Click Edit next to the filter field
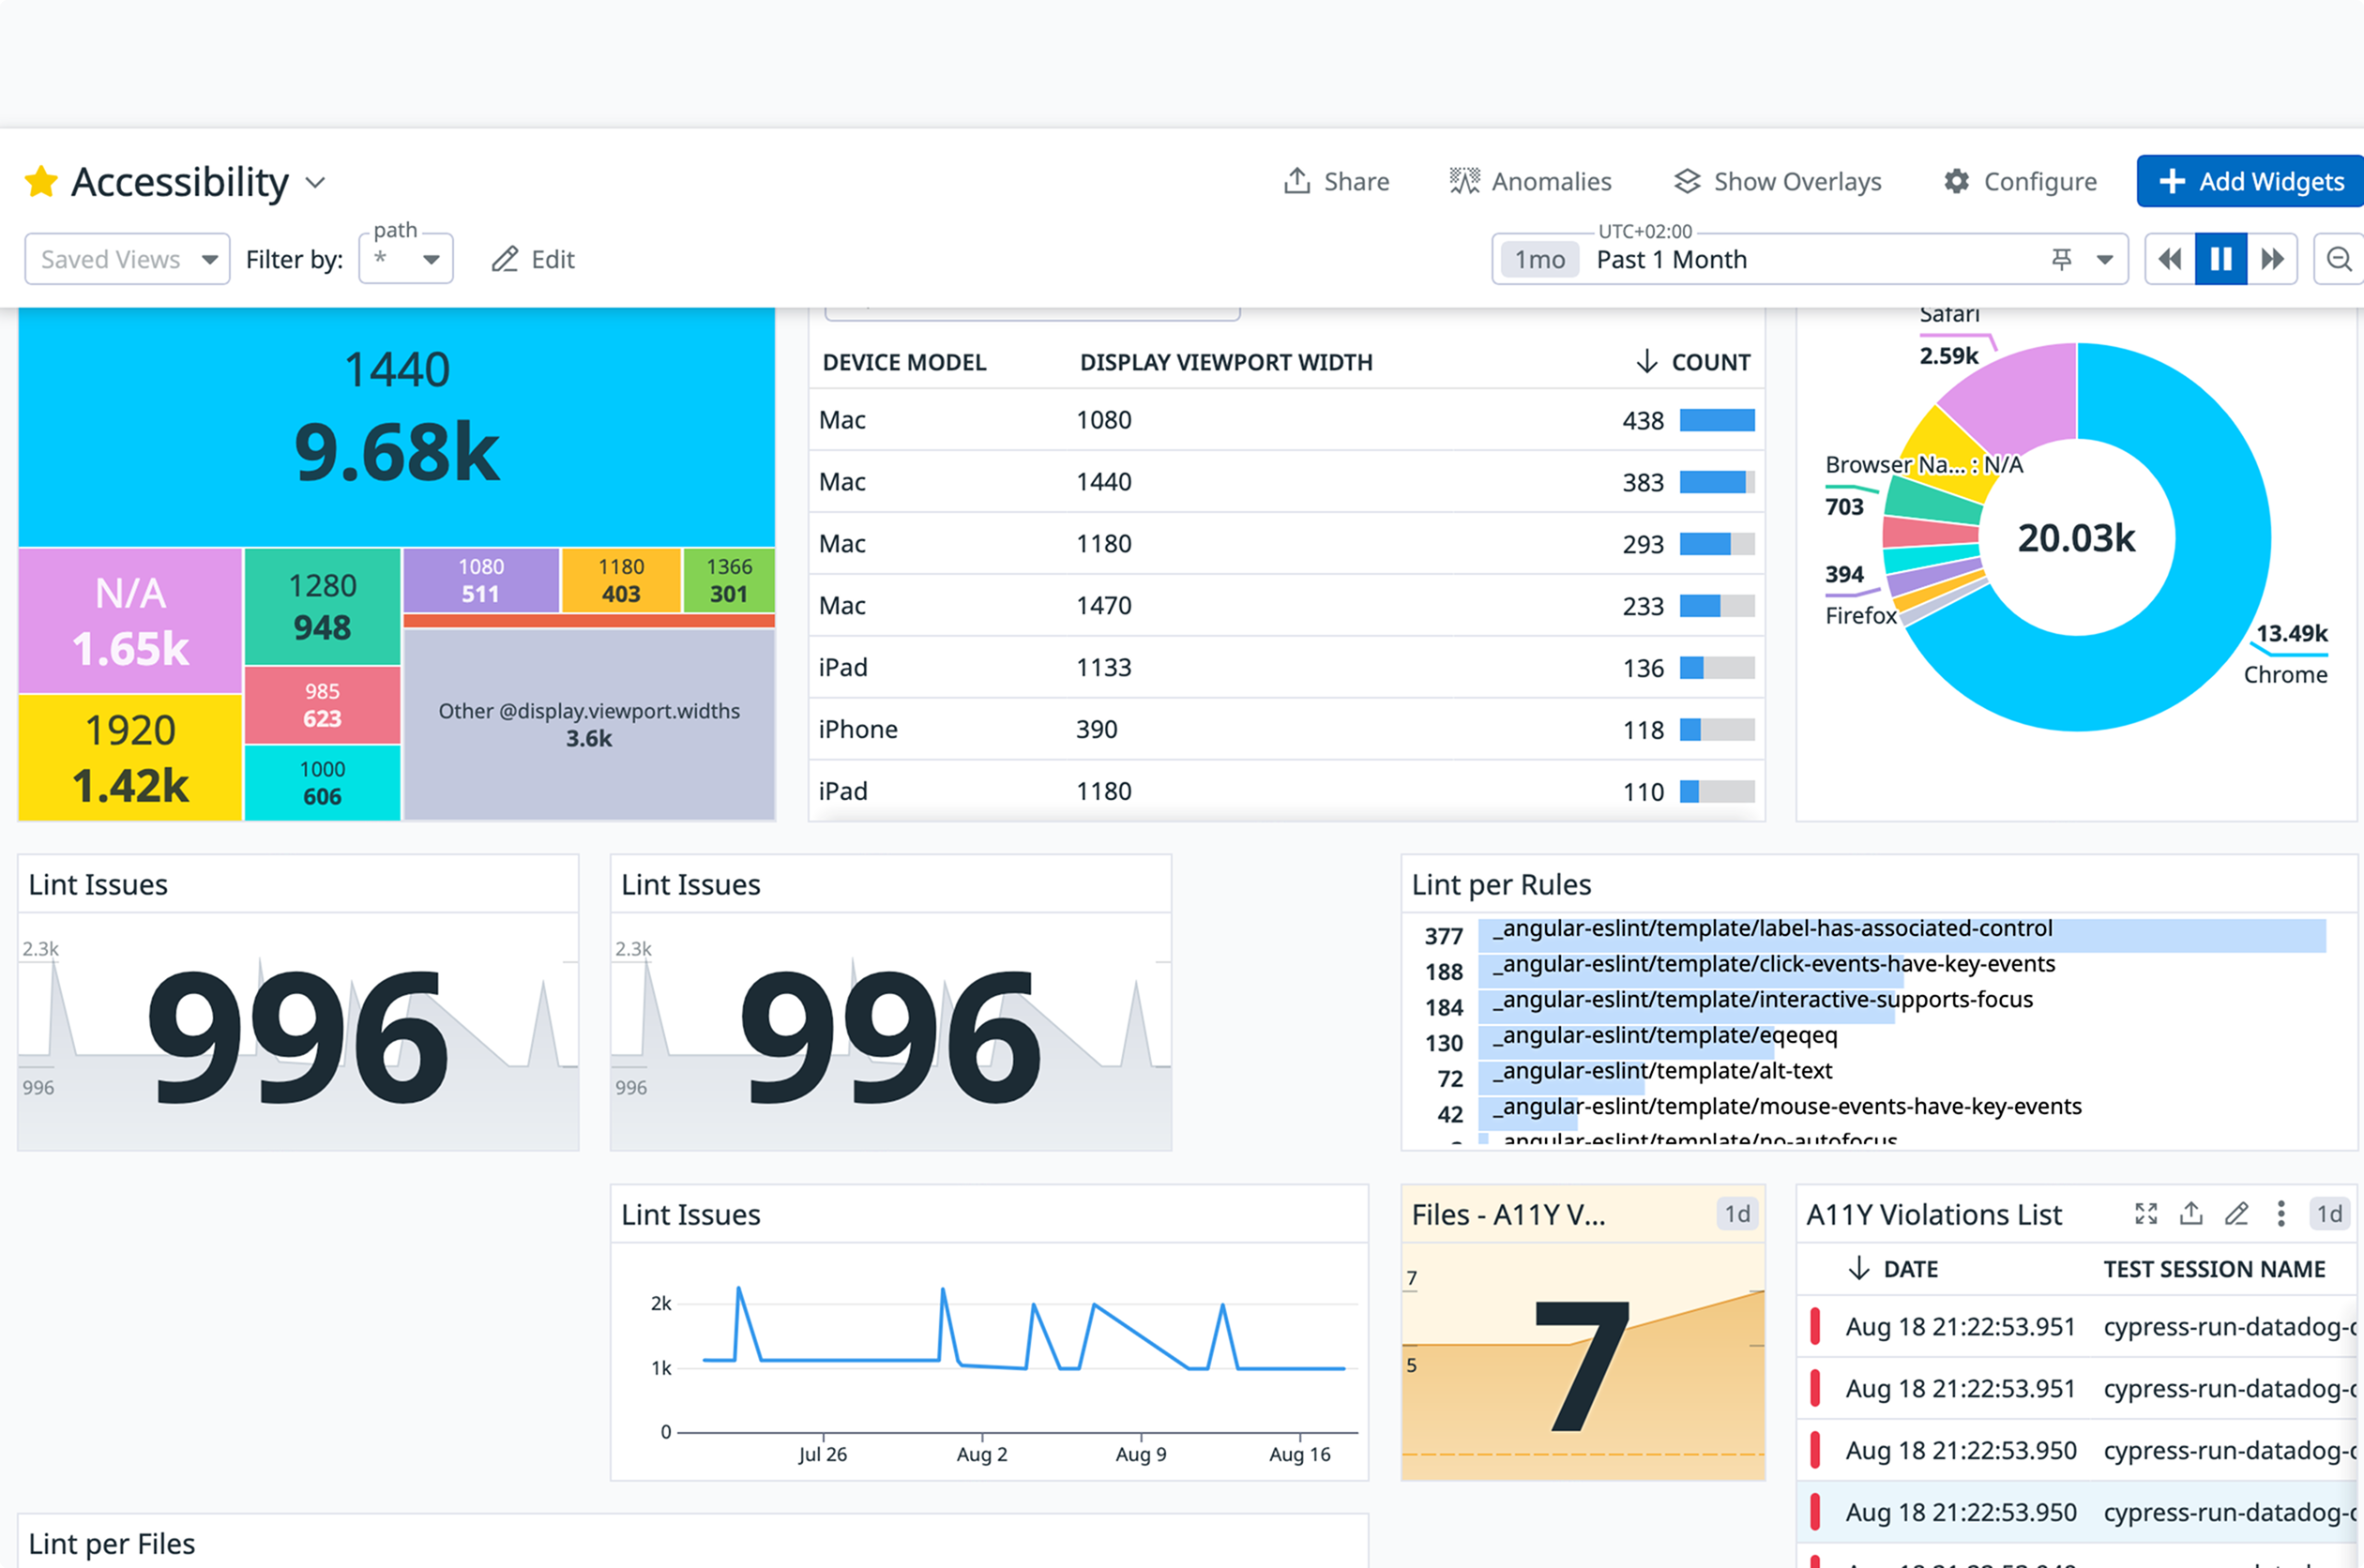Viewport: 2364px width, 1568px height. [532, 259]
